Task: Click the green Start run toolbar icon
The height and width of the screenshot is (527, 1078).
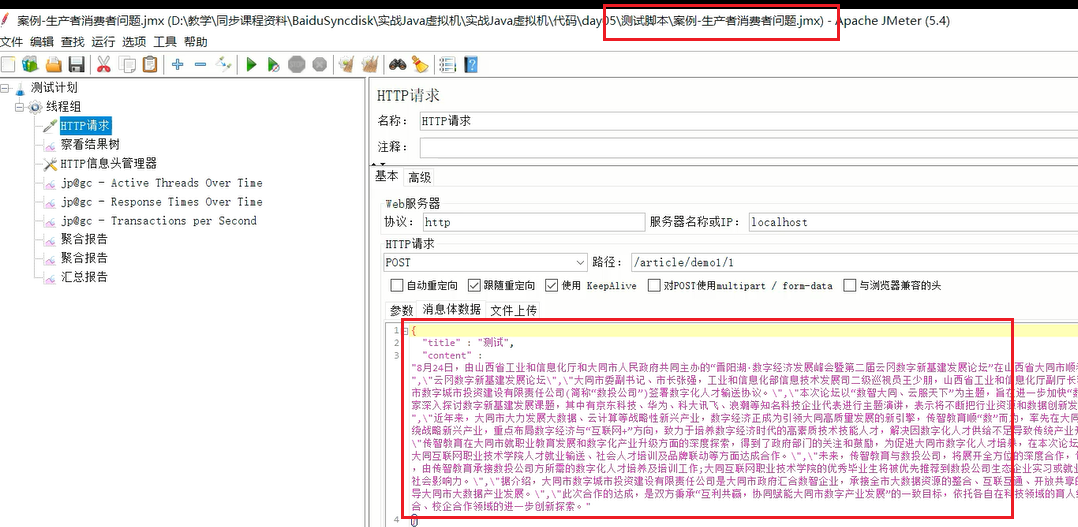Action: (x=252, y=65)
